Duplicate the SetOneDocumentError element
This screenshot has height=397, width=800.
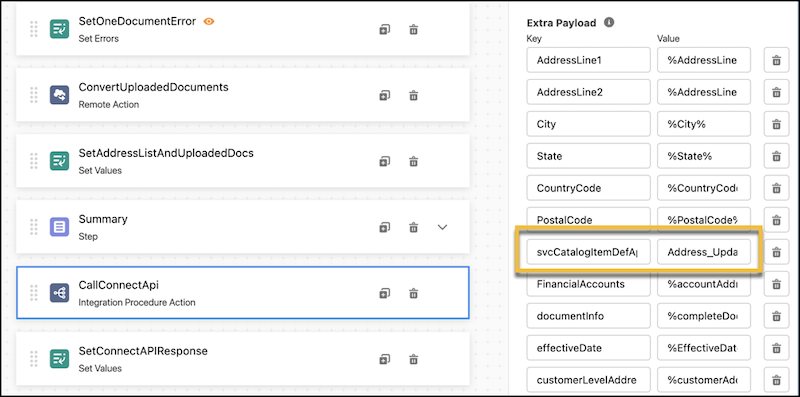pyautogui.click(x=385, y=30)
